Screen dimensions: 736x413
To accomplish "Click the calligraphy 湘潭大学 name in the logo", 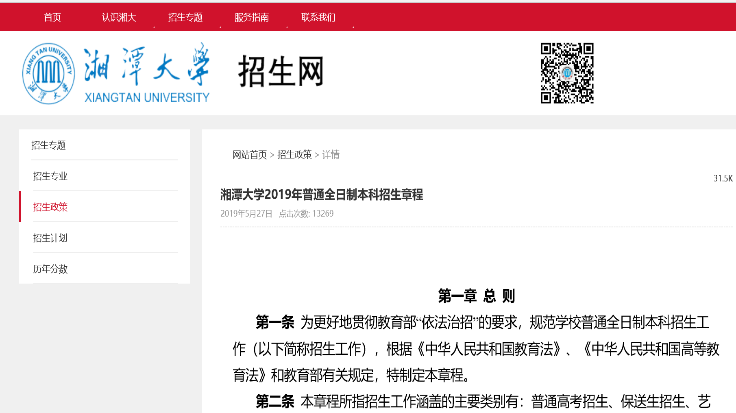I will pos(148,64).
